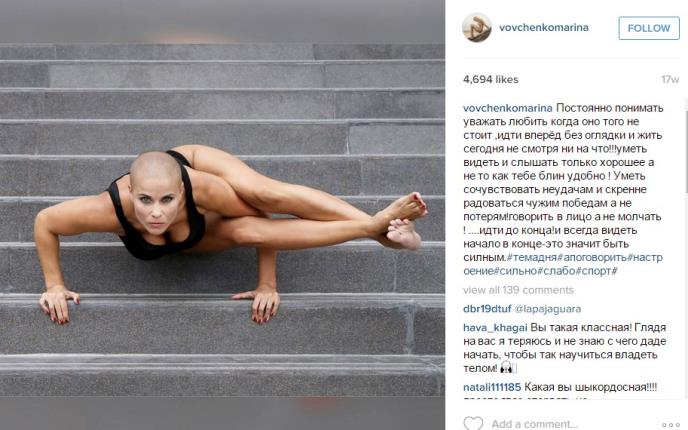Open commenter dbr19dtuf's profile
The width and height of the screenshot is (688, 430).
click(487, 309)
